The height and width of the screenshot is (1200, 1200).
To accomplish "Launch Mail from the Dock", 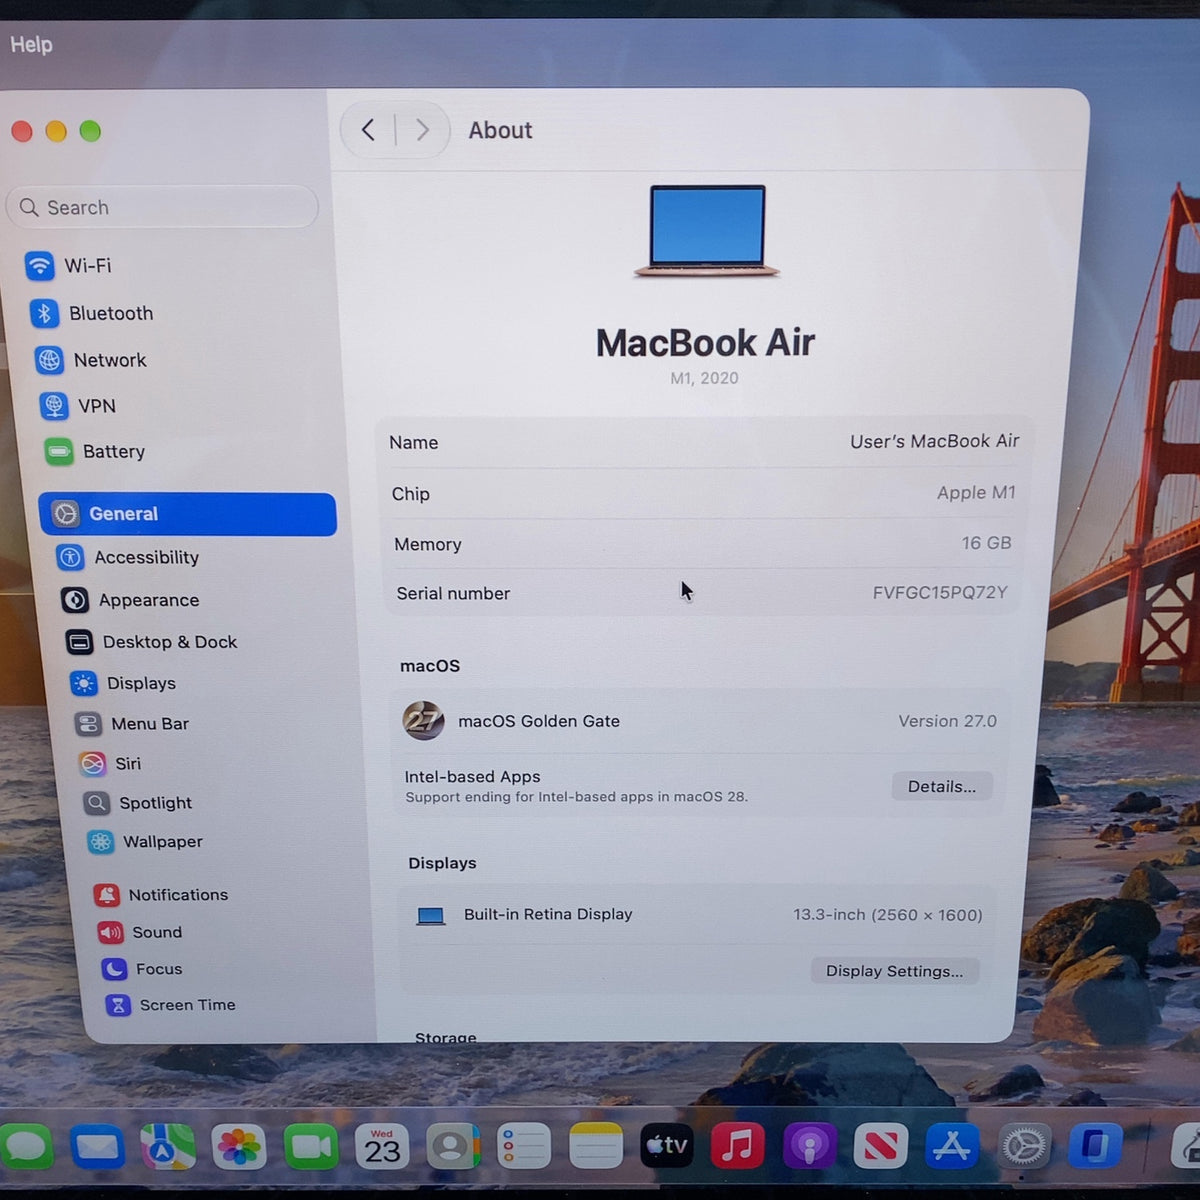I will point(97,1147).
